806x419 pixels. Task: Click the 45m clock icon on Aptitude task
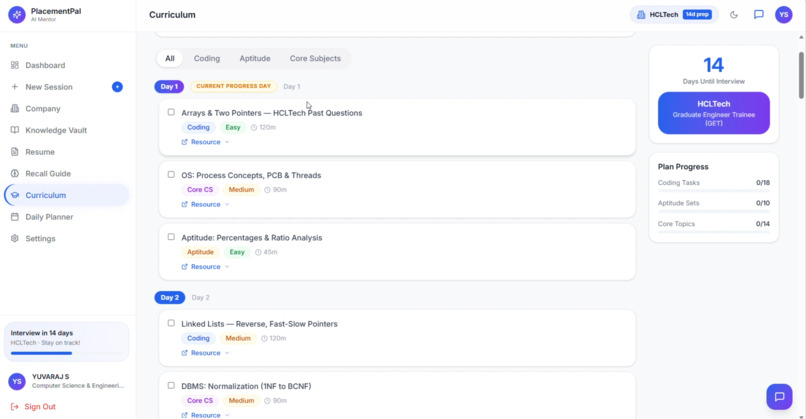(x=258, y=252)
